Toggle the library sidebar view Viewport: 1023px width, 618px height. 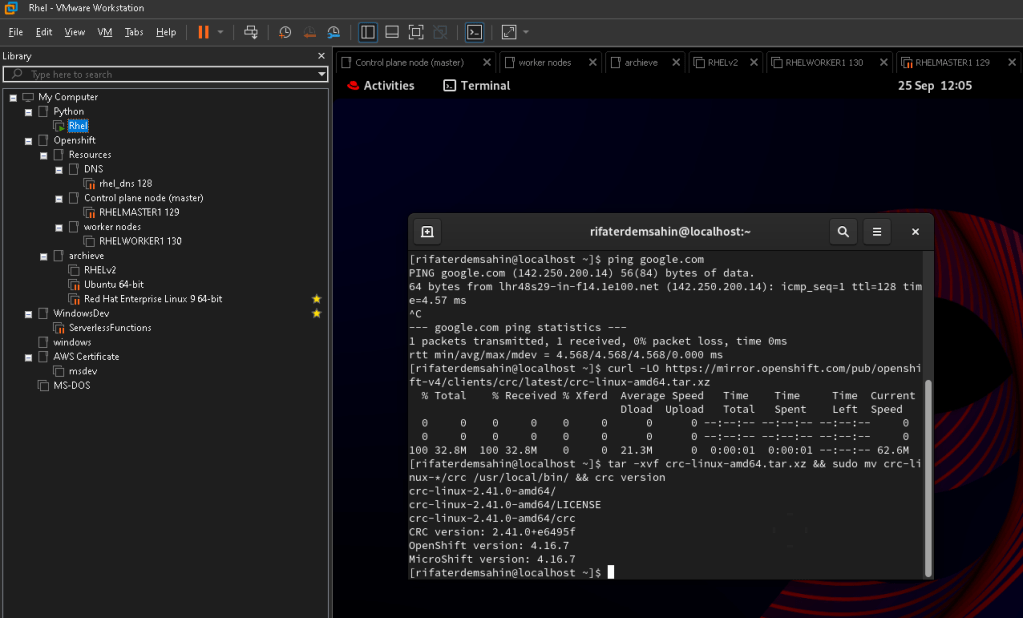[368, 32]
